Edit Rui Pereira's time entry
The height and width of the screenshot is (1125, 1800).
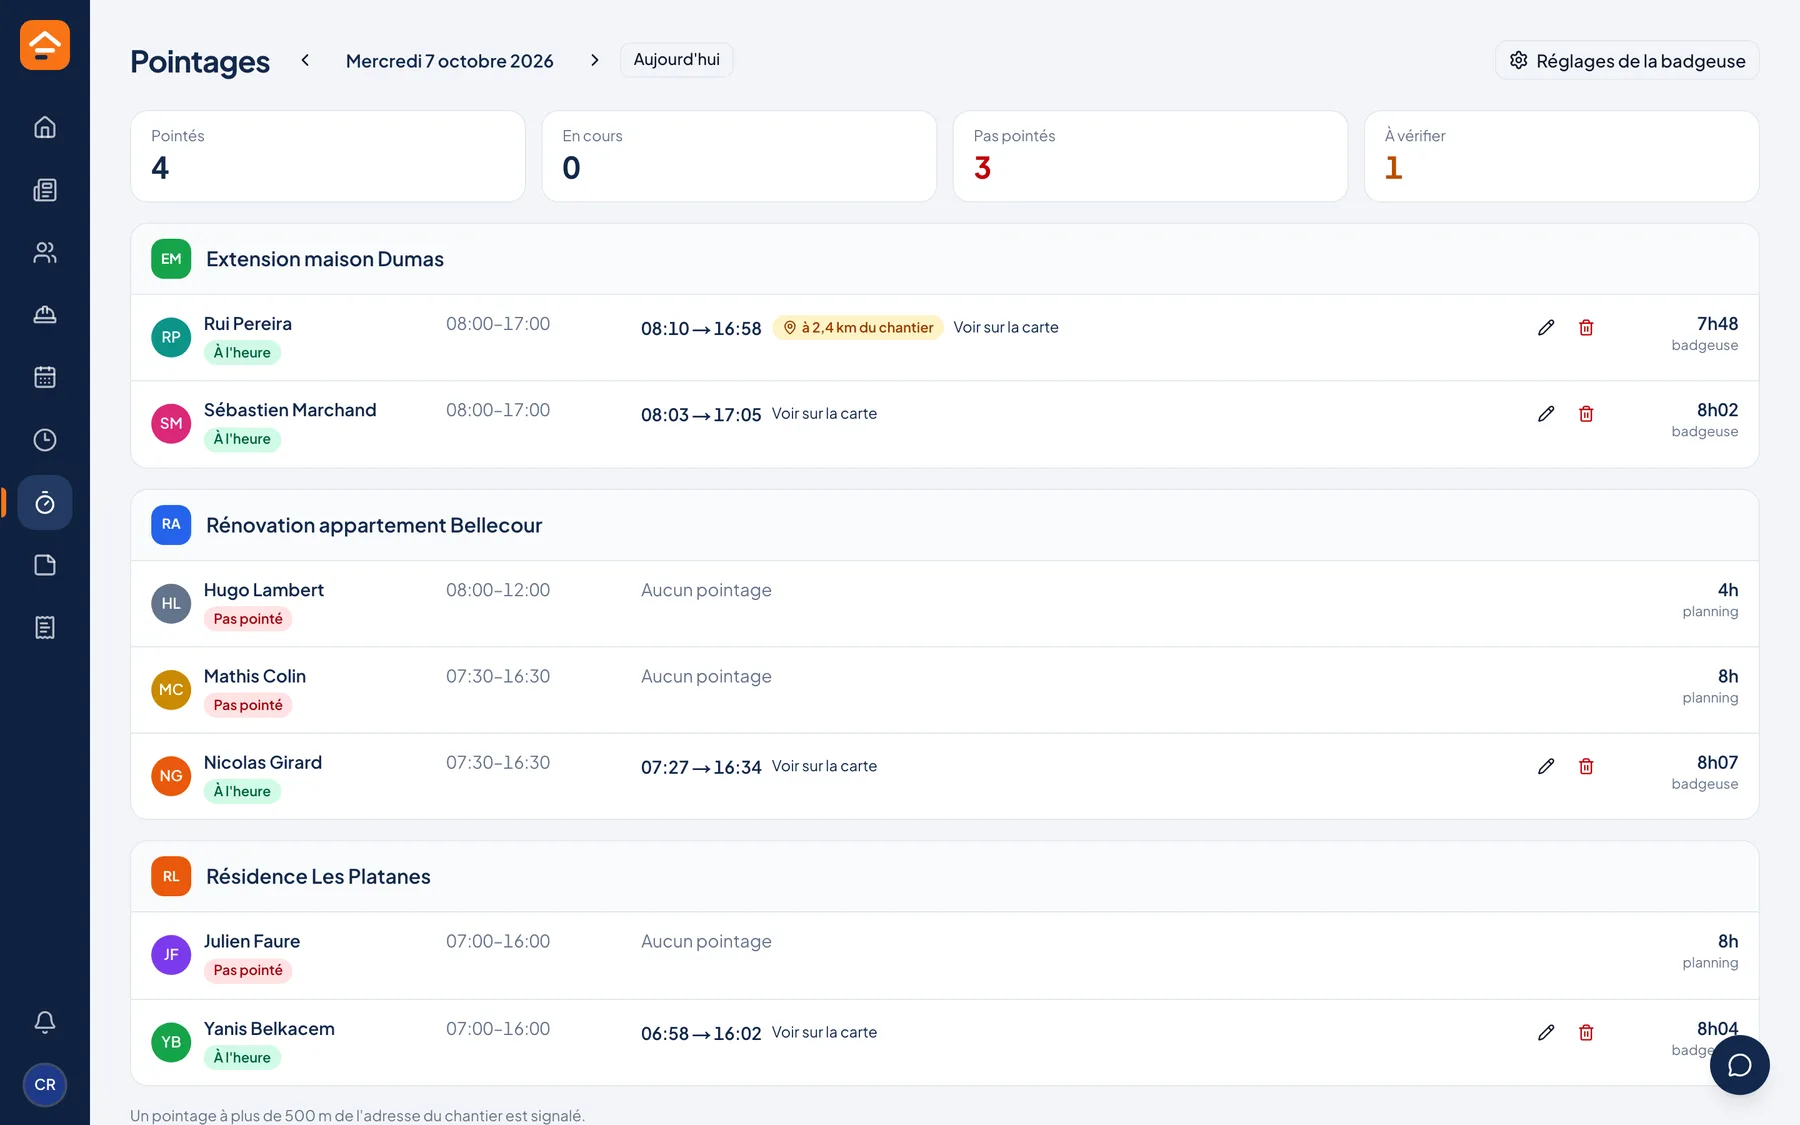pos(1546,327)
